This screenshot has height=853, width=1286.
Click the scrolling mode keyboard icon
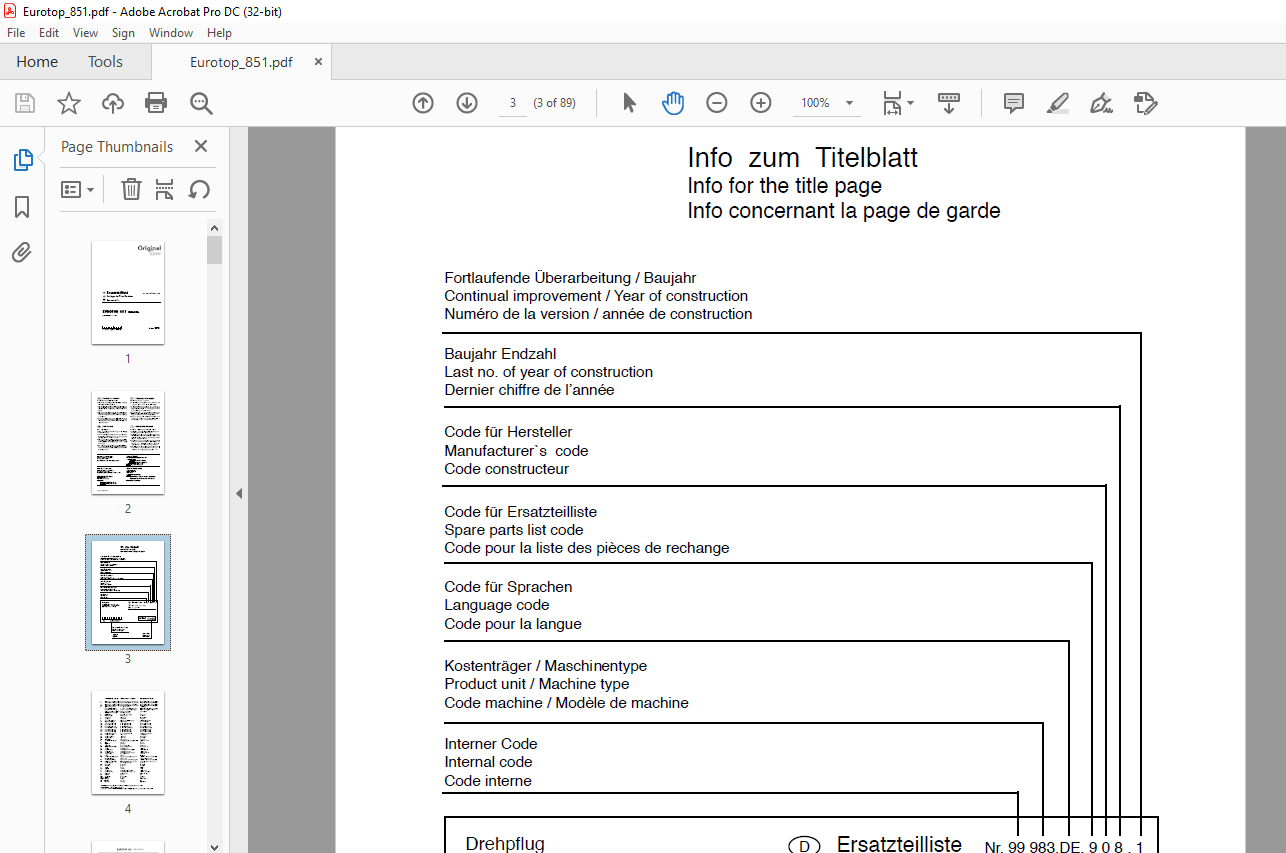tap(949, 103)
